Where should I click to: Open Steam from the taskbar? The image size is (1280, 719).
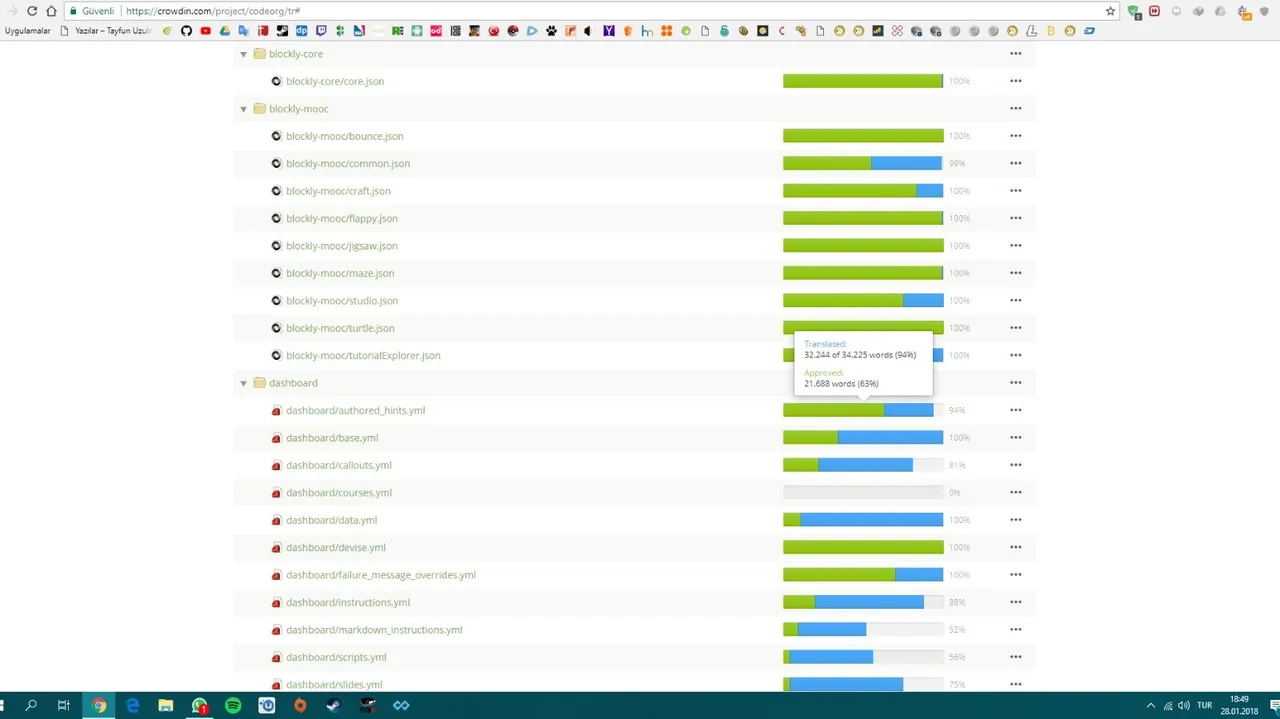pyautogui.click(x=334, y=705)
